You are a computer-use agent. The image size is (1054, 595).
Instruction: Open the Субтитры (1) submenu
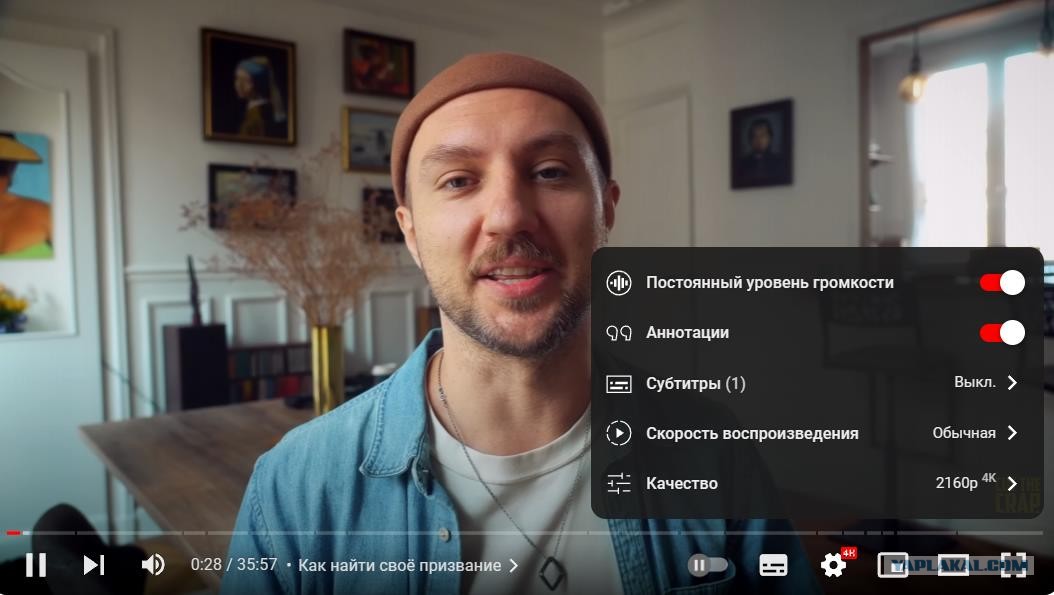[x=817, y=383]
